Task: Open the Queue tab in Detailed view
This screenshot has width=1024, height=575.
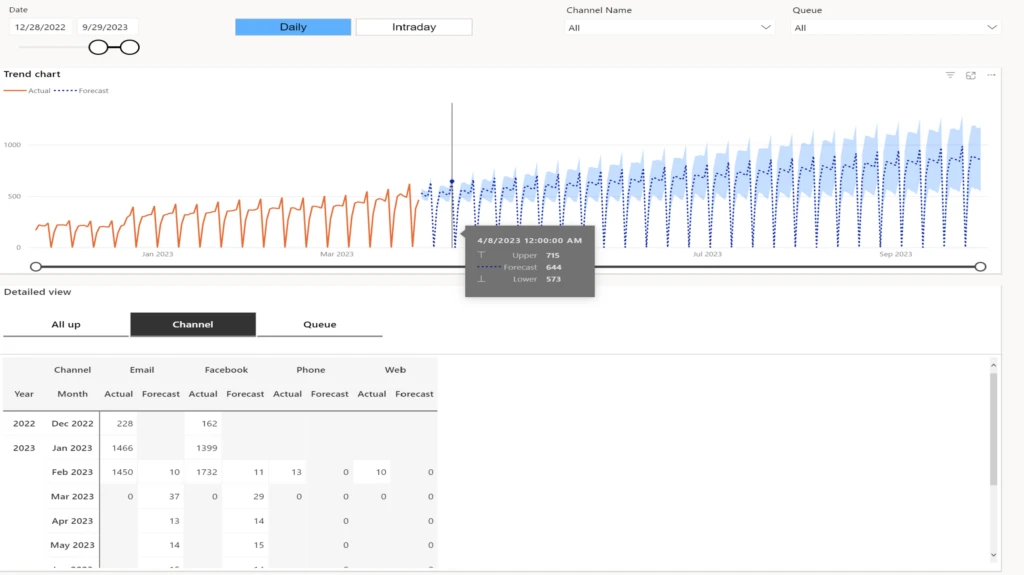Action: (x=320, y=324)
